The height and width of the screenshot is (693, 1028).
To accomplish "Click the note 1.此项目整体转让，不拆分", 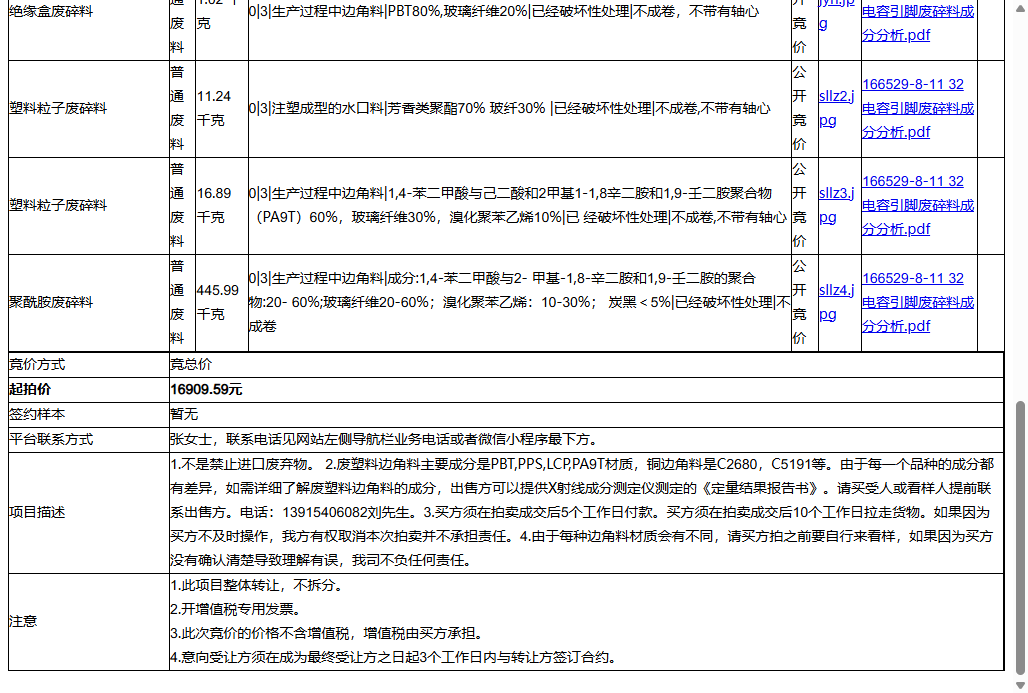I will [x=257, y=585].
